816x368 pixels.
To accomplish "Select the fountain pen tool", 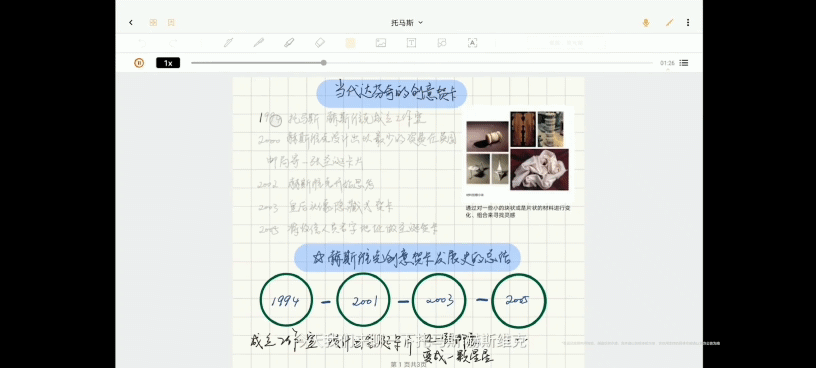I will 228,43.
